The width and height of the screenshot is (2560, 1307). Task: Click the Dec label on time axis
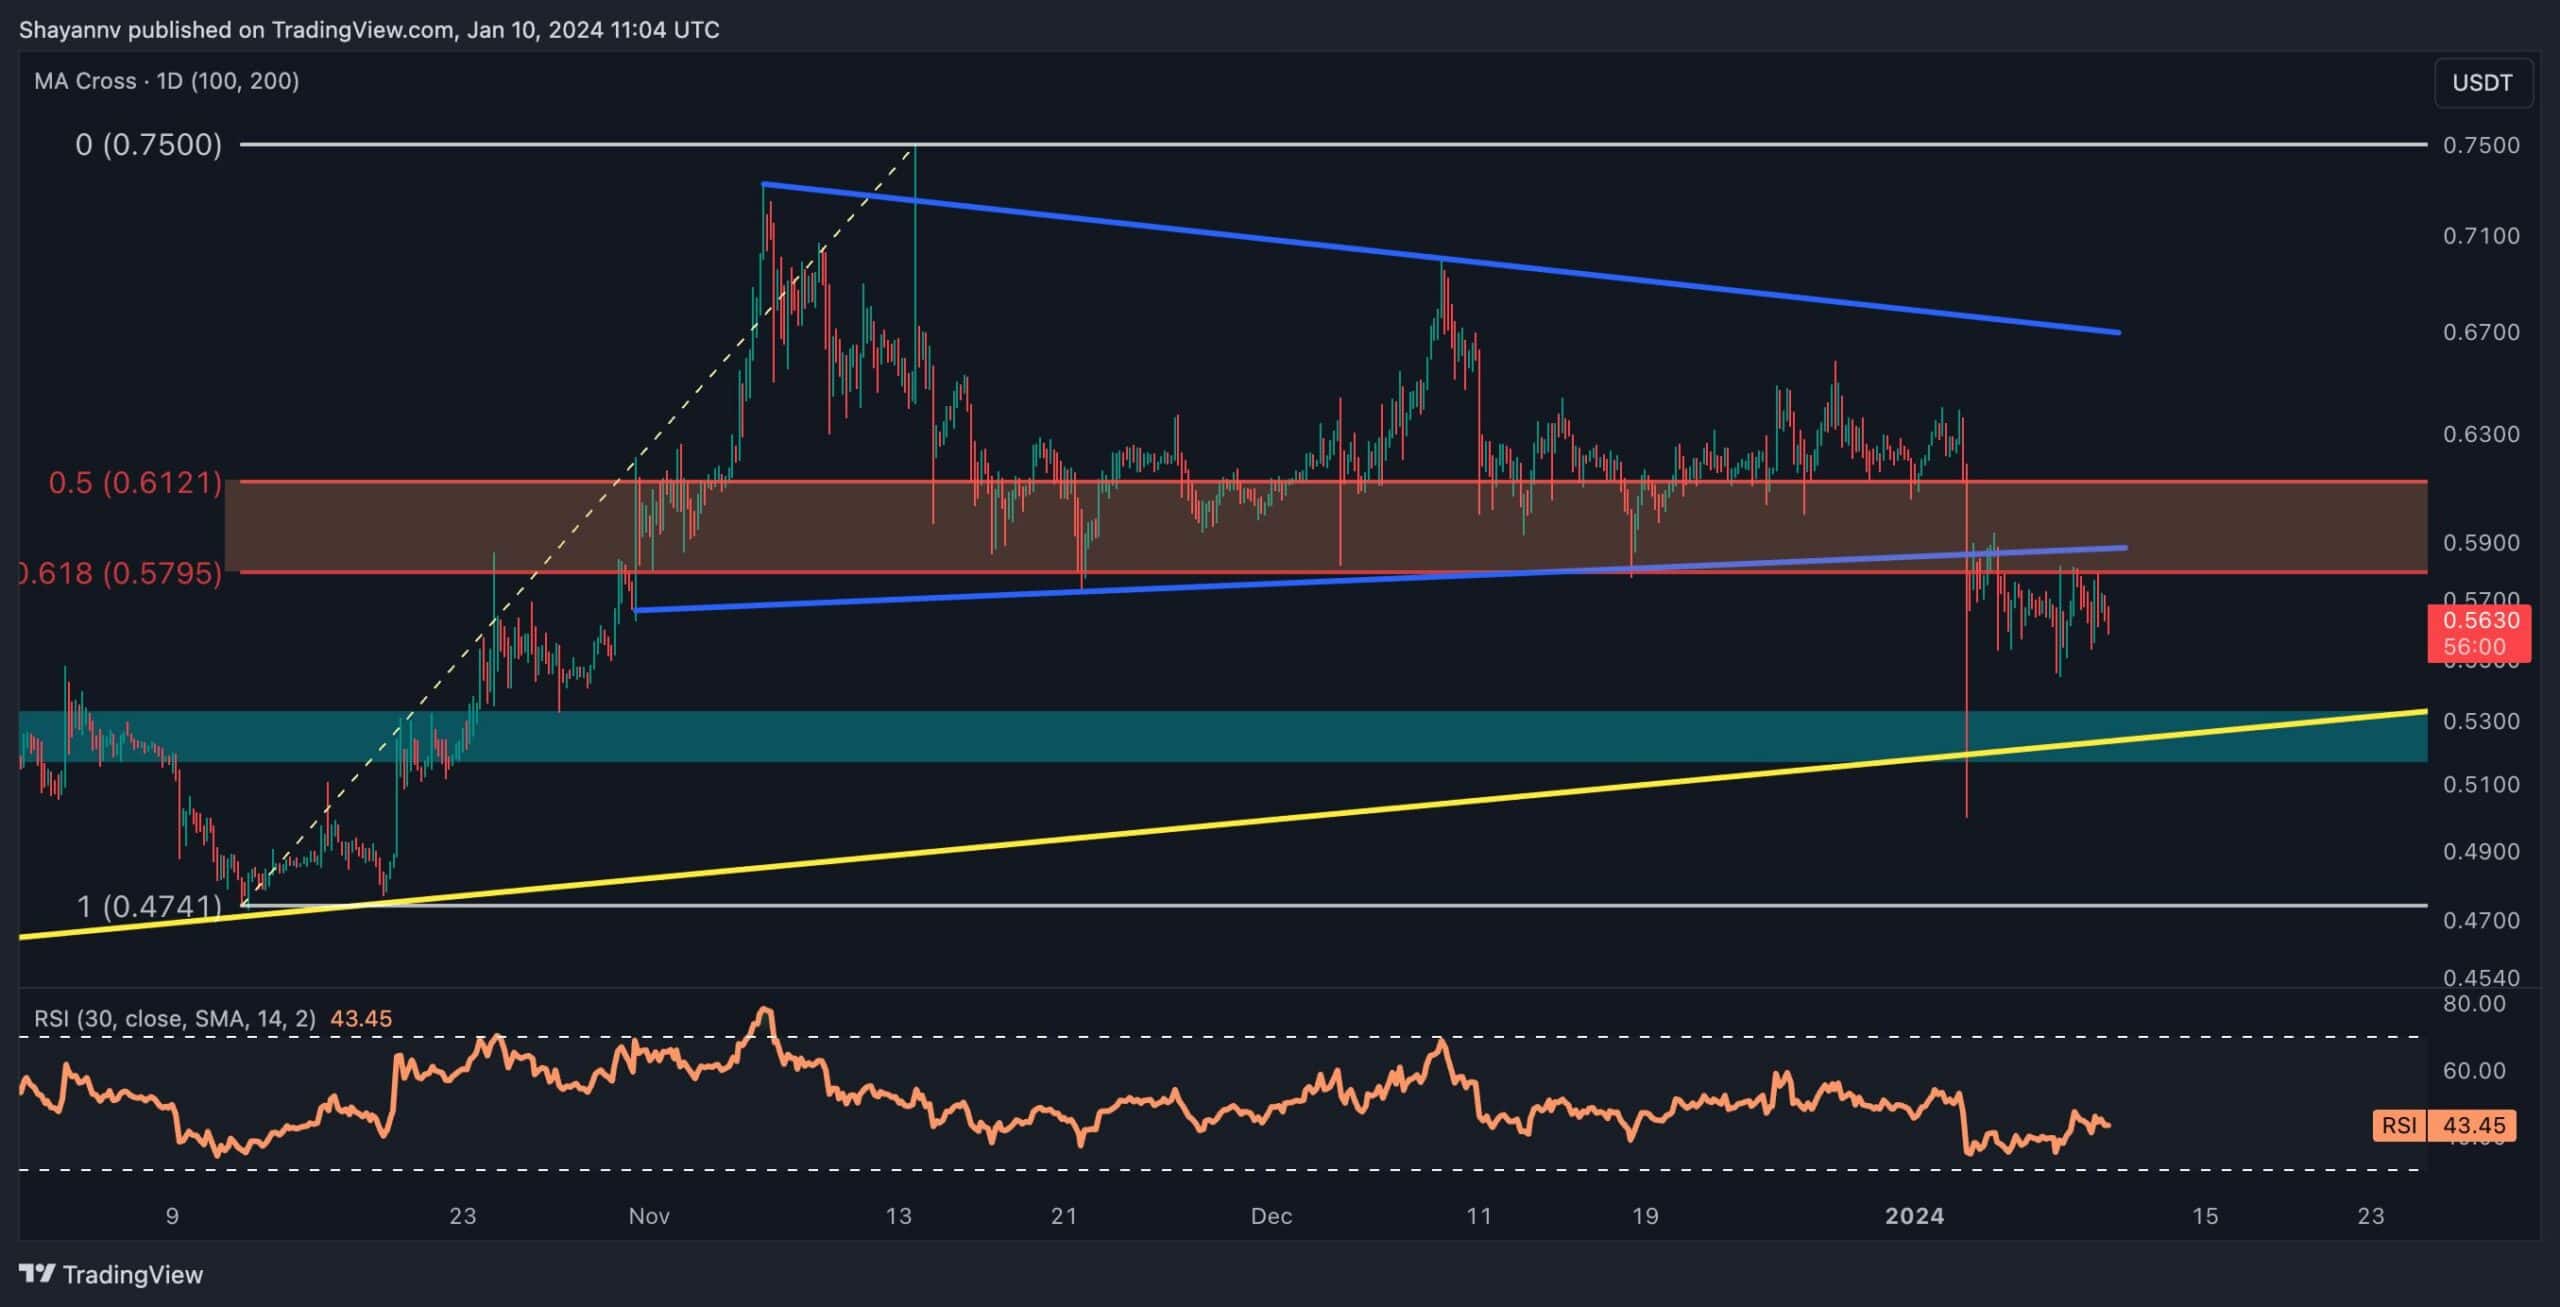pyautogui.click(x=1271, y=1215)
